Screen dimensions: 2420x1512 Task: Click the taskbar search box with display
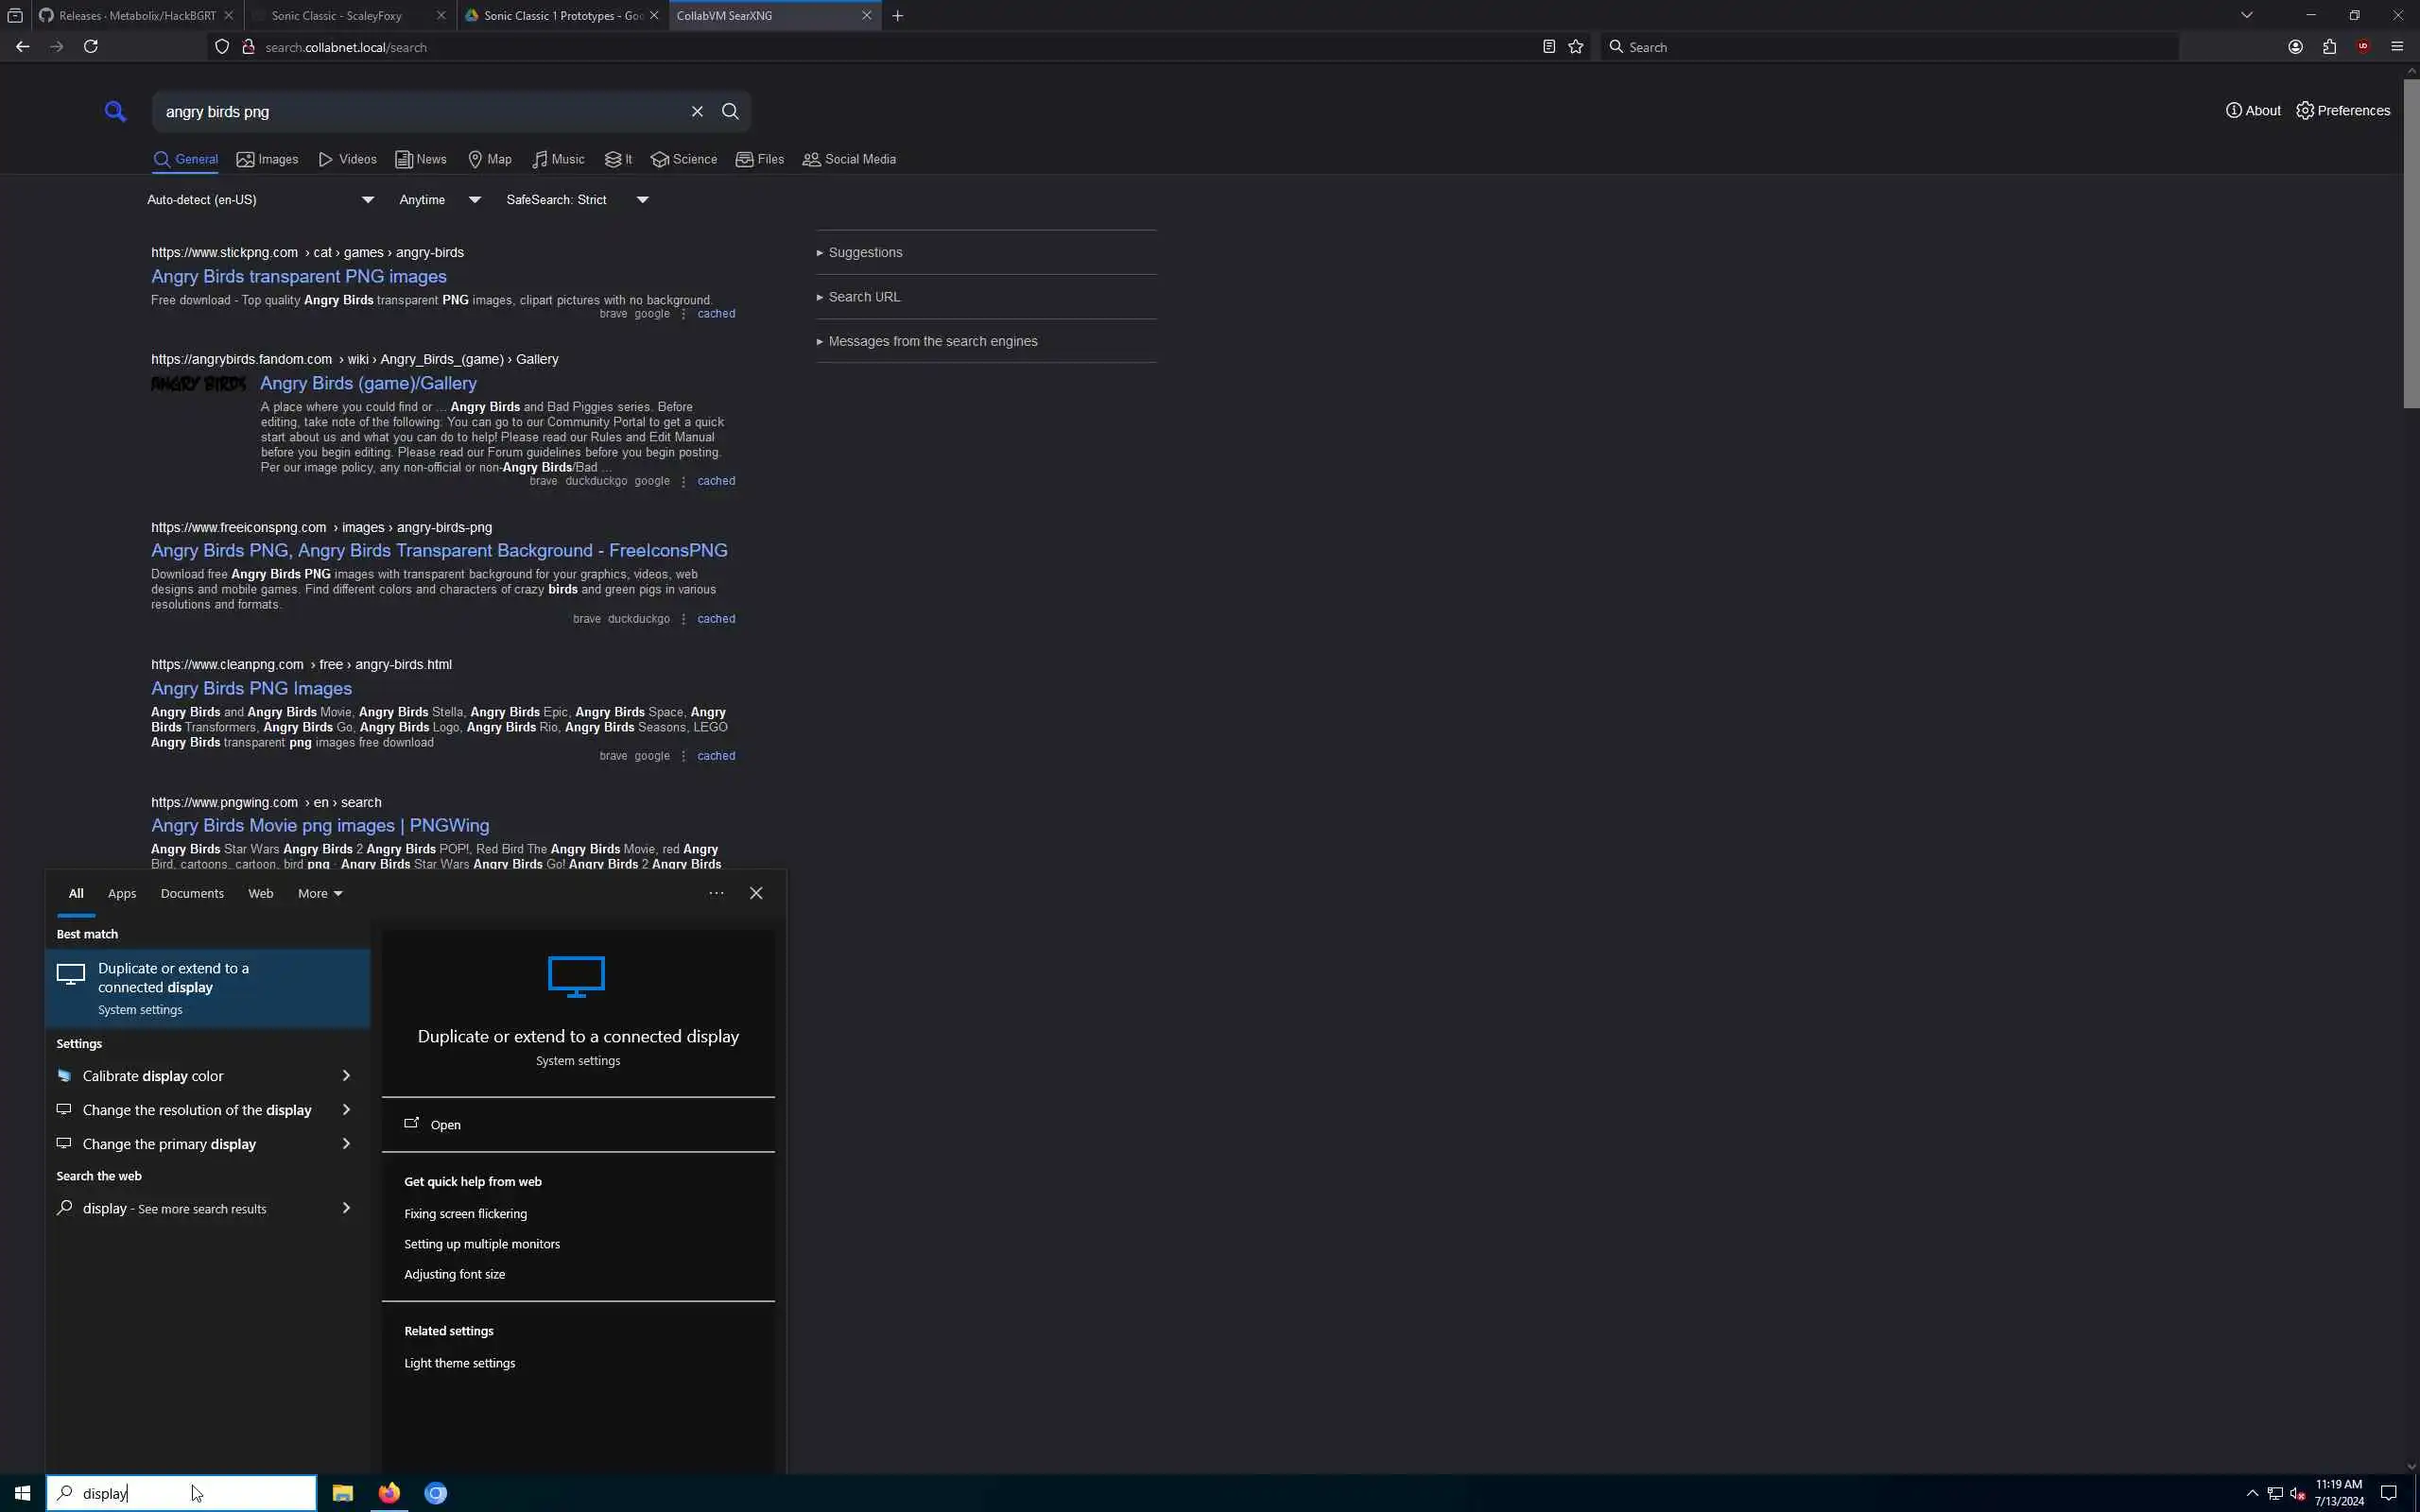tap(182, 1493)
